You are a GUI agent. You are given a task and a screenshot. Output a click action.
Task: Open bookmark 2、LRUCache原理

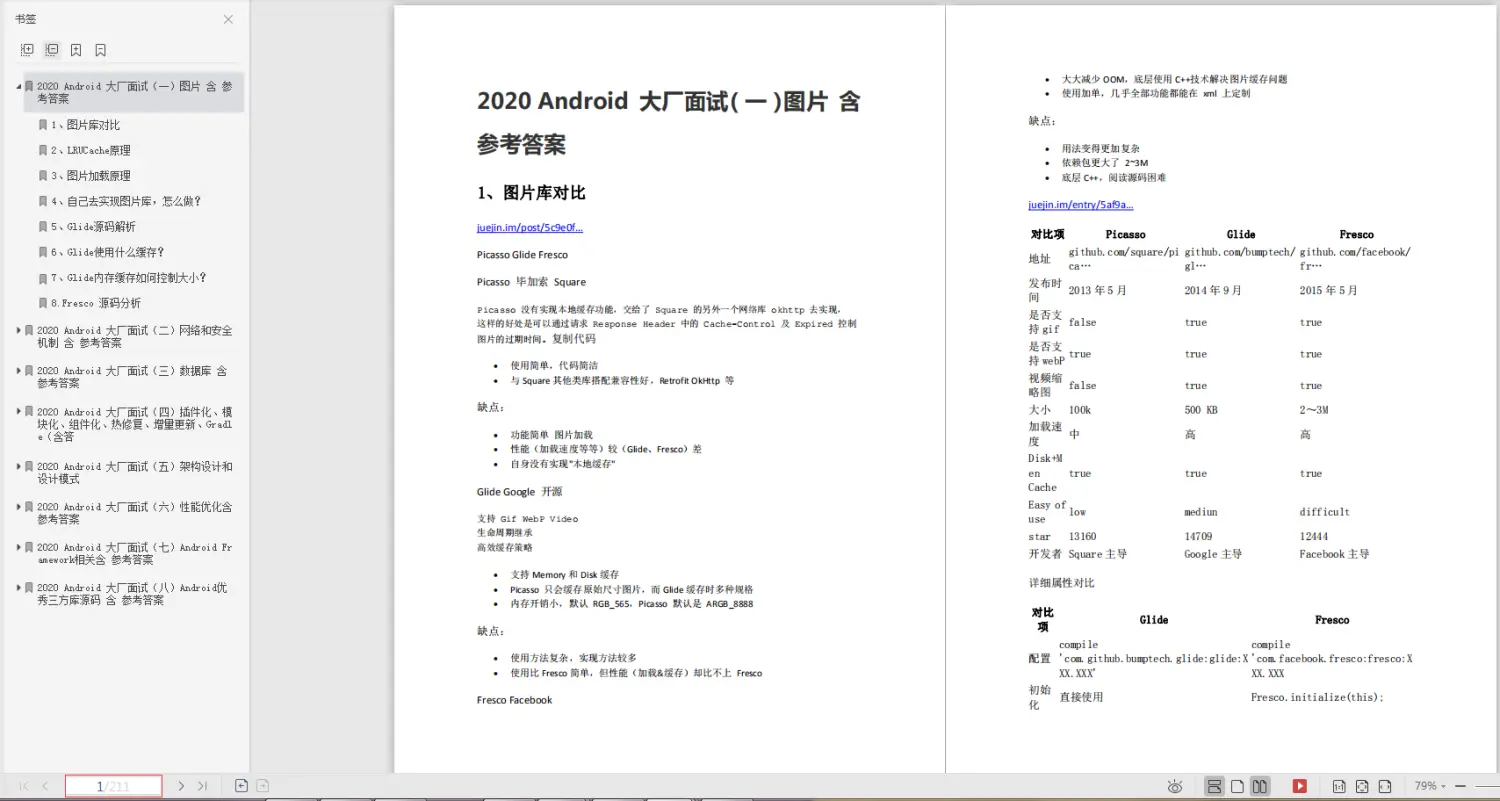pos(91,150)
